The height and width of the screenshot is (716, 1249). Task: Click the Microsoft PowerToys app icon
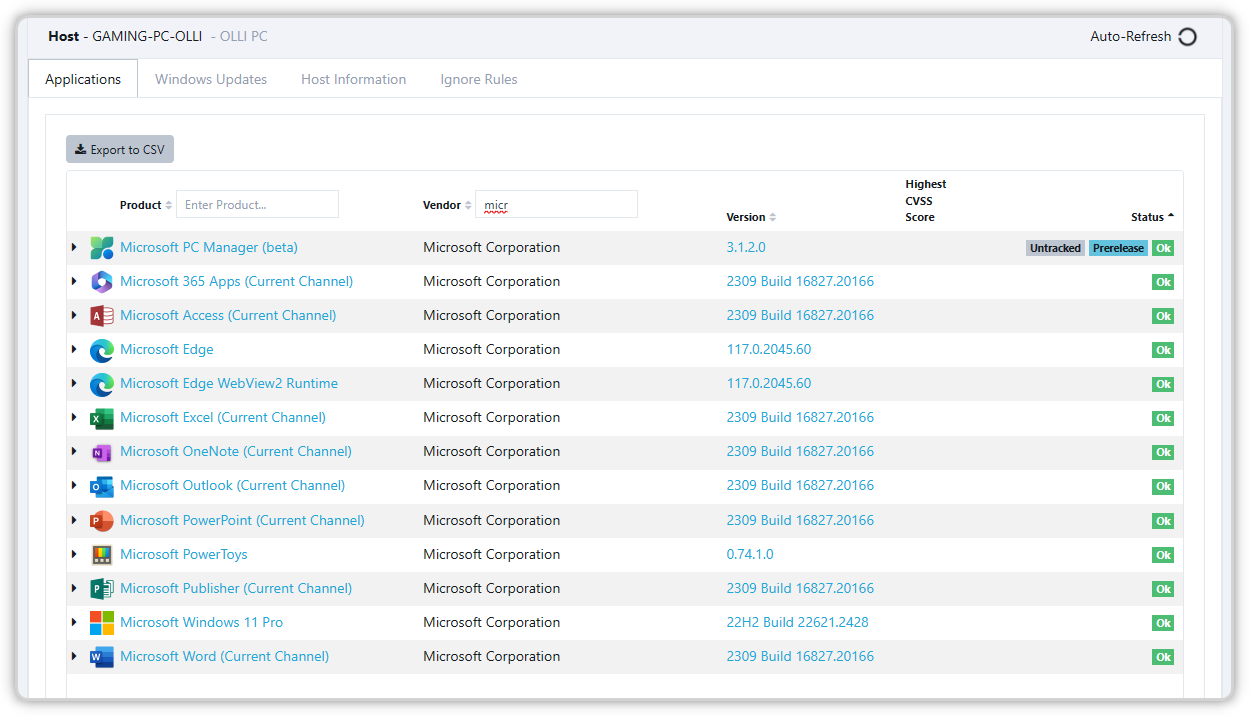(102, 555)
